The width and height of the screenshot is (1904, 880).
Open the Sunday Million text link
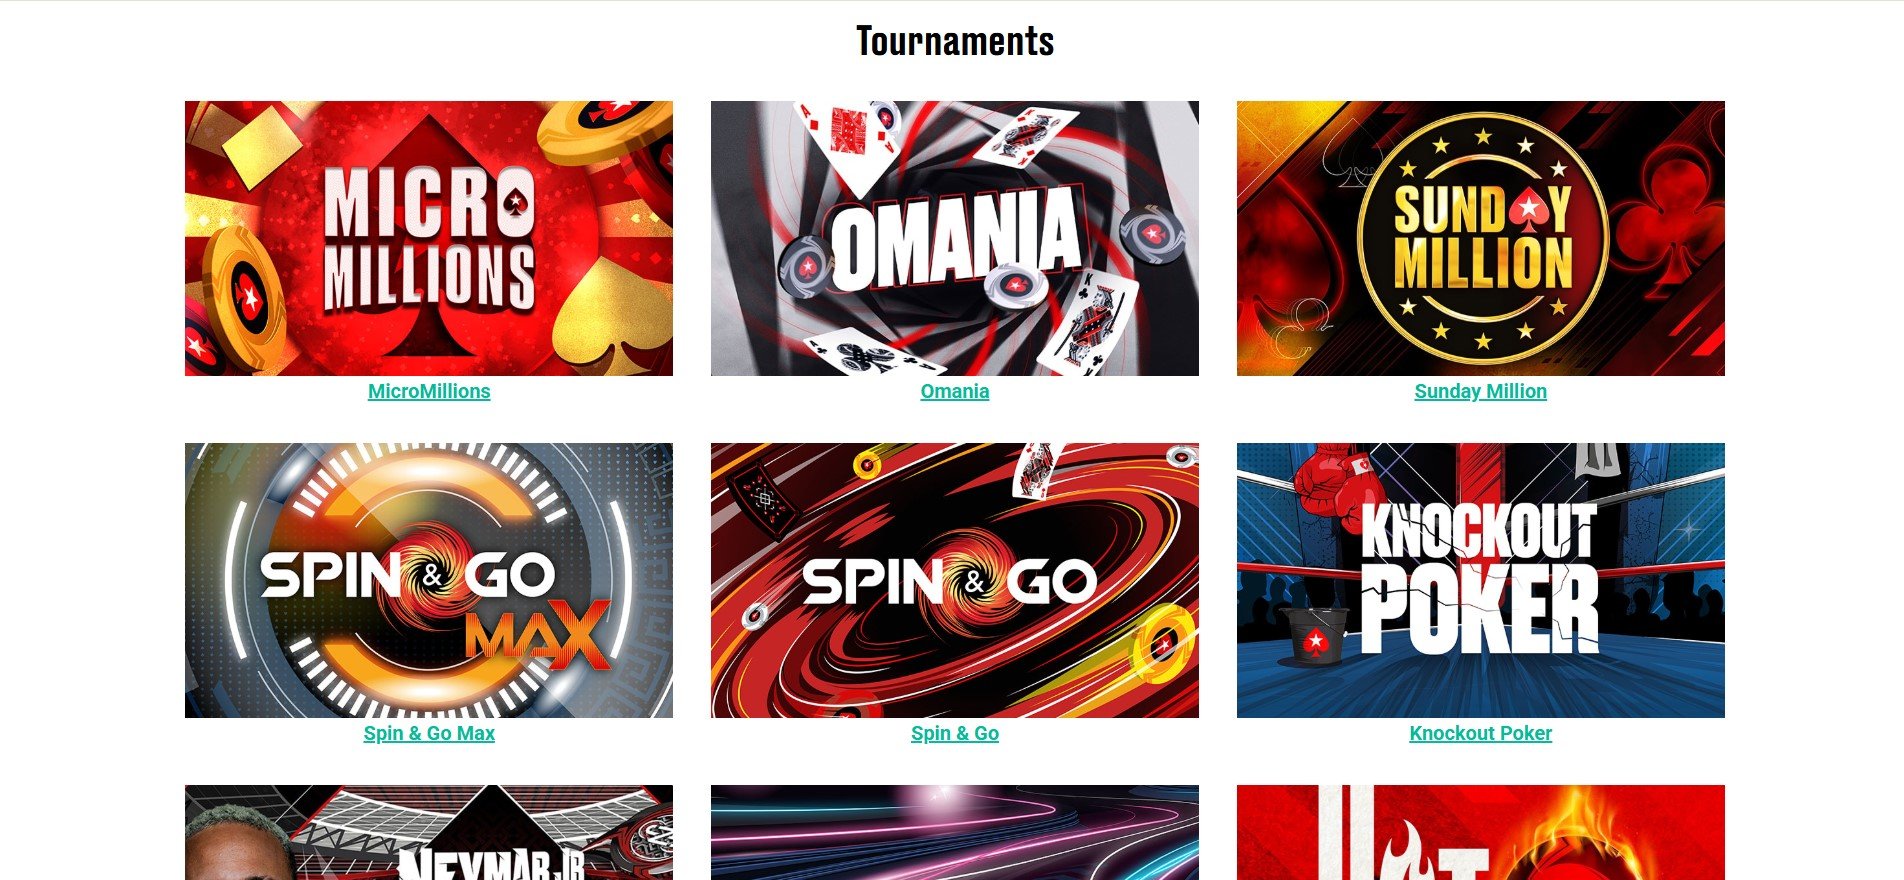pos(1481,391)
